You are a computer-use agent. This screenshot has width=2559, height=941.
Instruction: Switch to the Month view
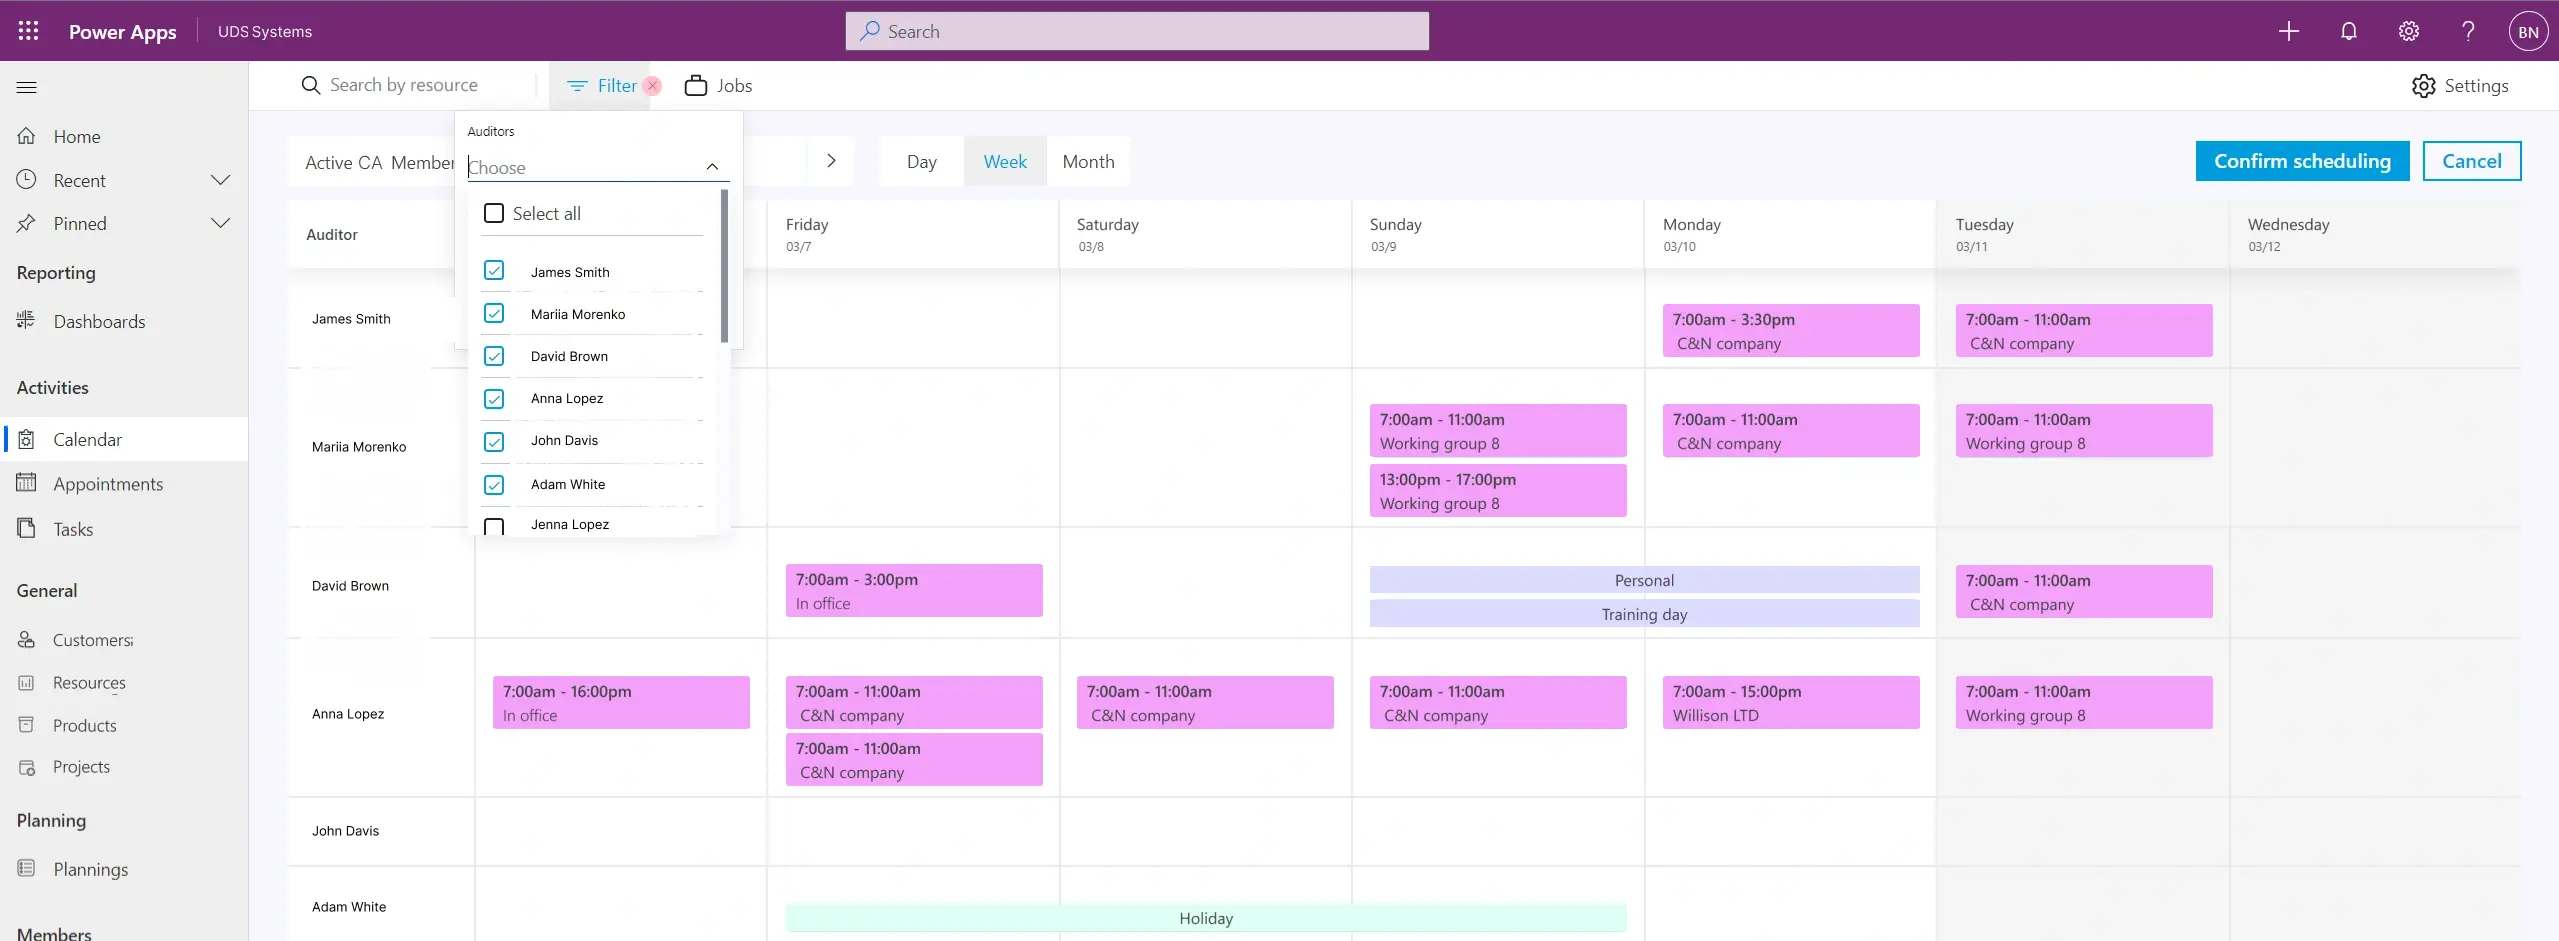pos(1087,161)
